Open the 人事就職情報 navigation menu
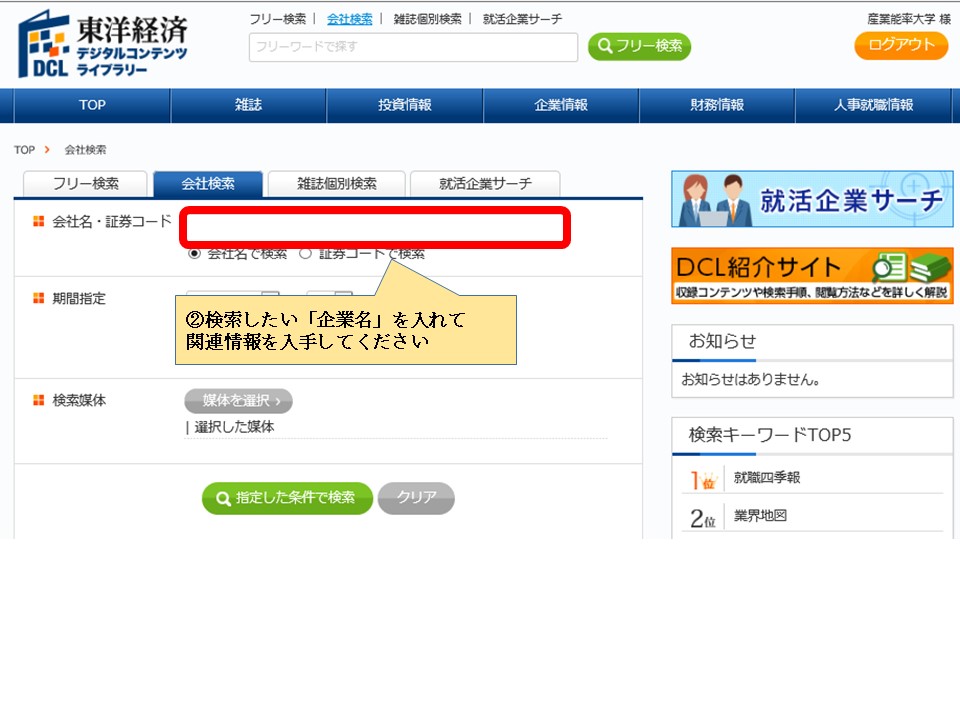 [x=873, y=105]
